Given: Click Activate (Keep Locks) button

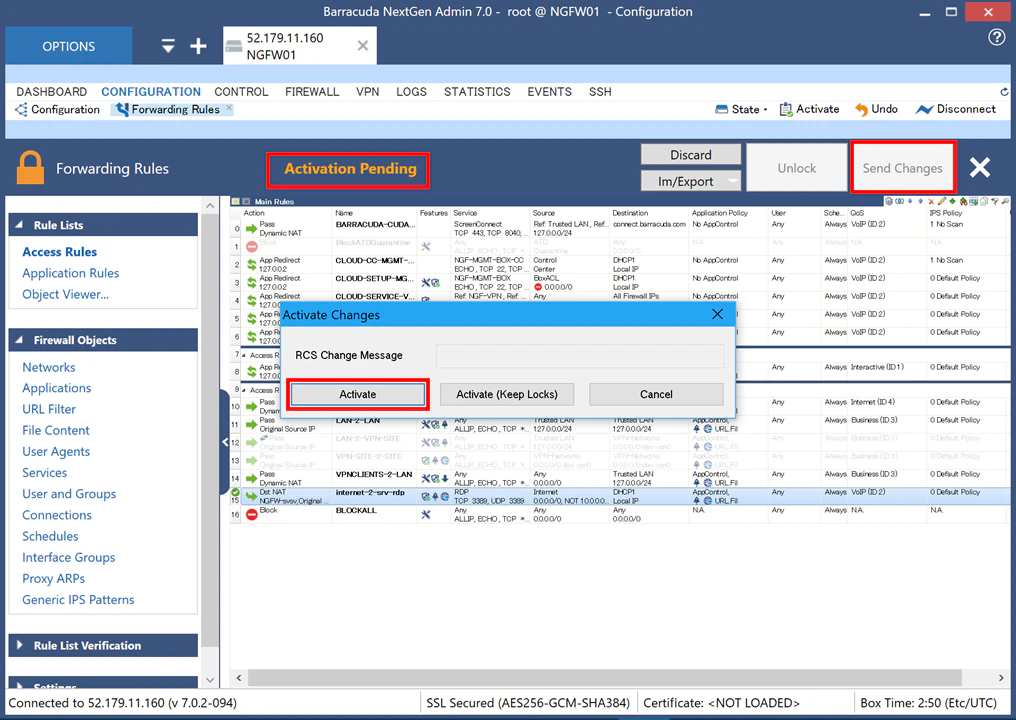Looking at the screenshot, I should point(507,394).
